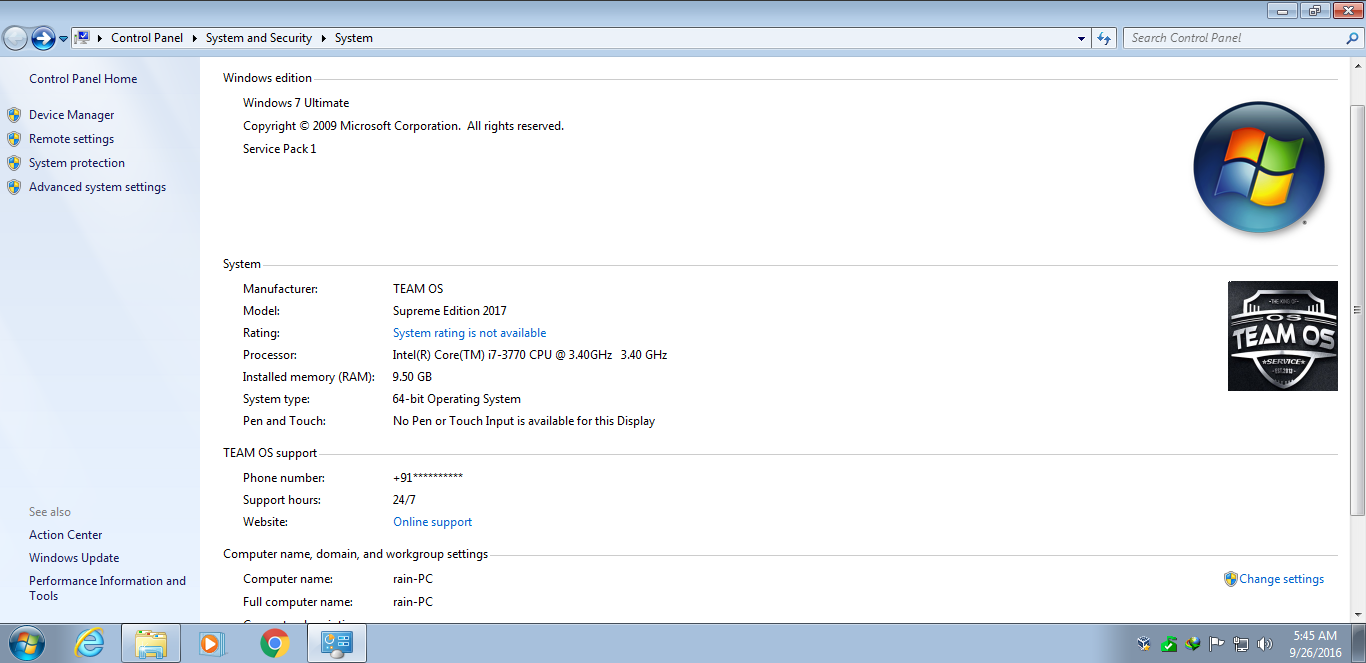Viewport: 1366px width, 663px height.
Task: Open Remote settings
Action: click(x=71, y=139)
